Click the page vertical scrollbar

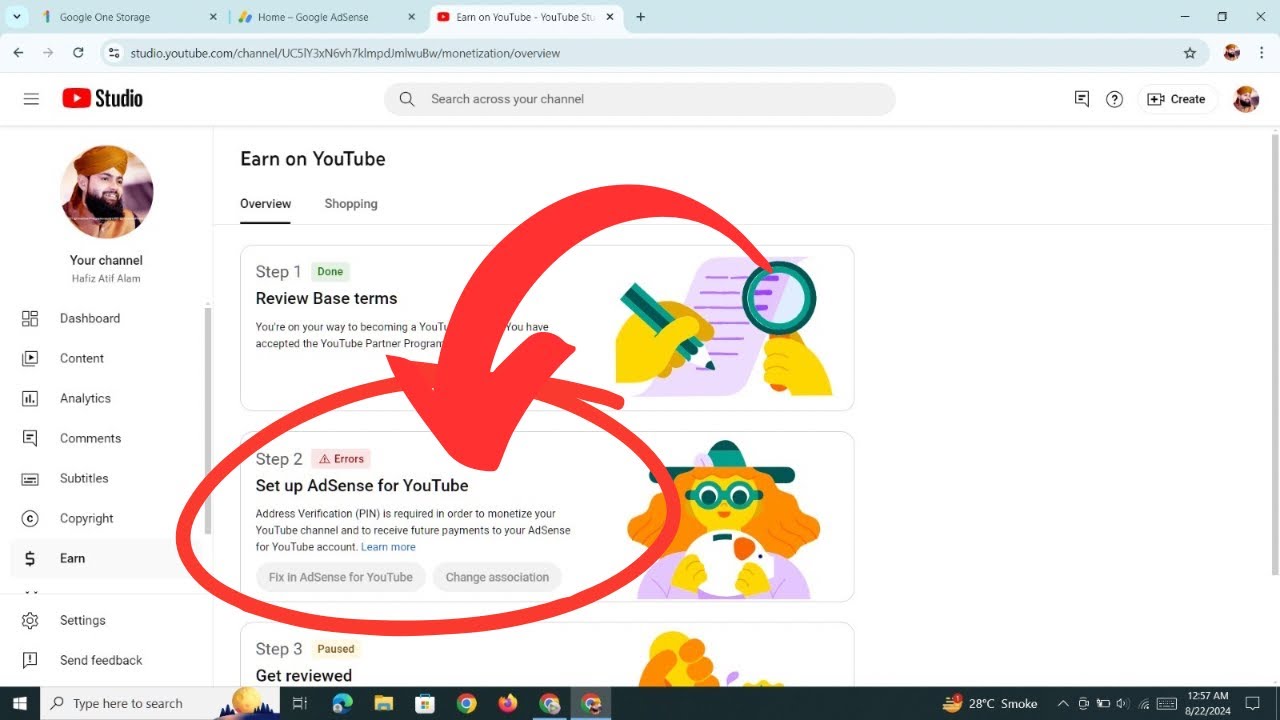[1274, 354]
